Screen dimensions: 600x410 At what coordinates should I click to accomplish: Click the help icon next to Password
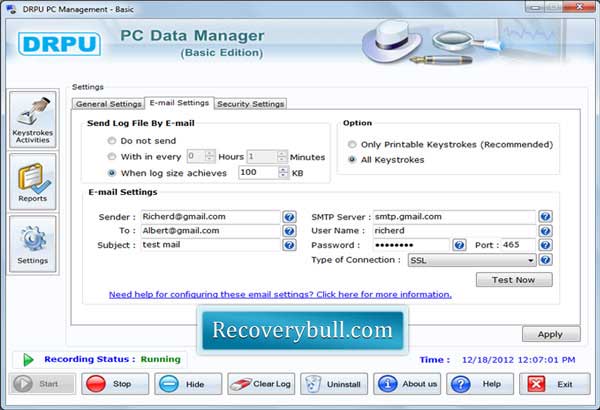(x=459, y=245)
